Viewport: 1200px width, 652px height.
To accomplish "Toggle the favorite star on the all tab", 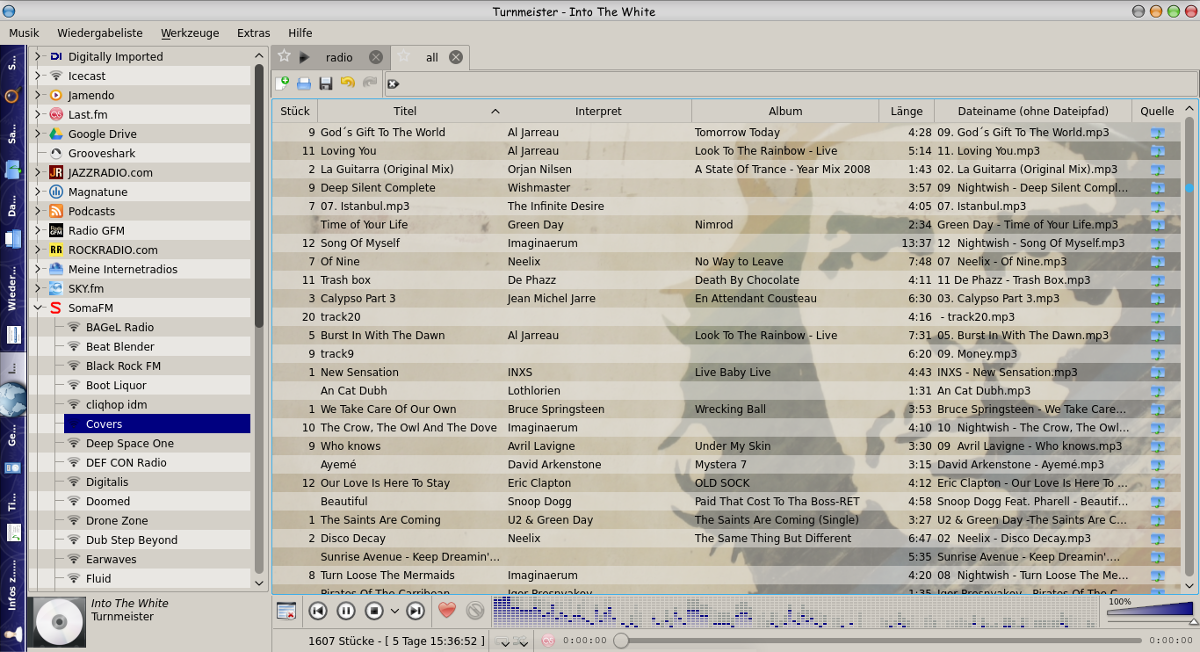I will point(404,56).
